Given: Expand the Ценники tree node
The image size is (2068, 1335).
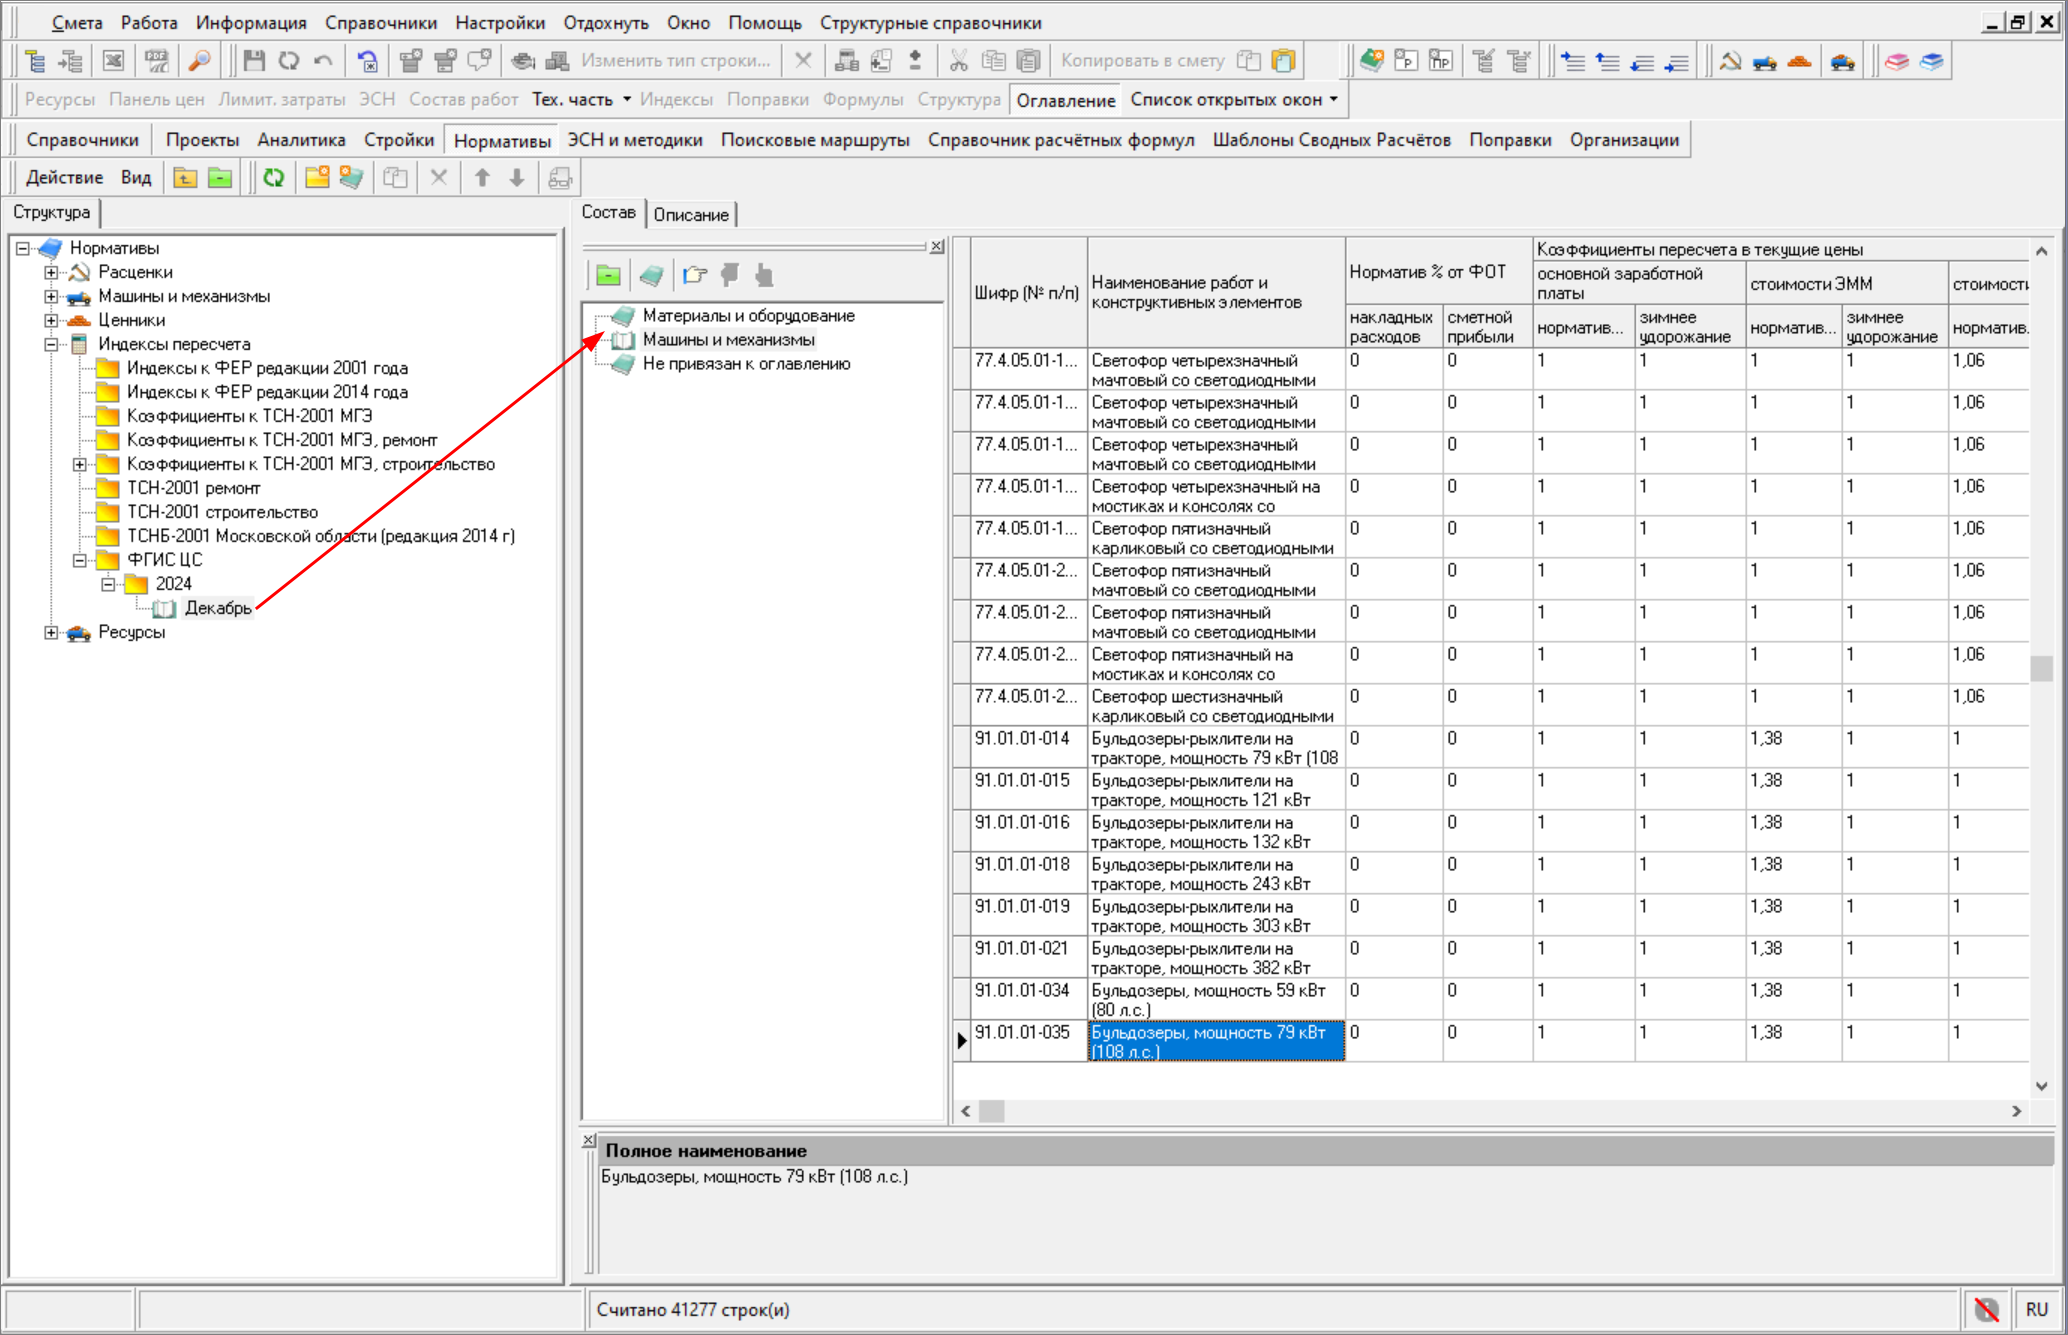Looking at the screenshot, I should (51, 320).
